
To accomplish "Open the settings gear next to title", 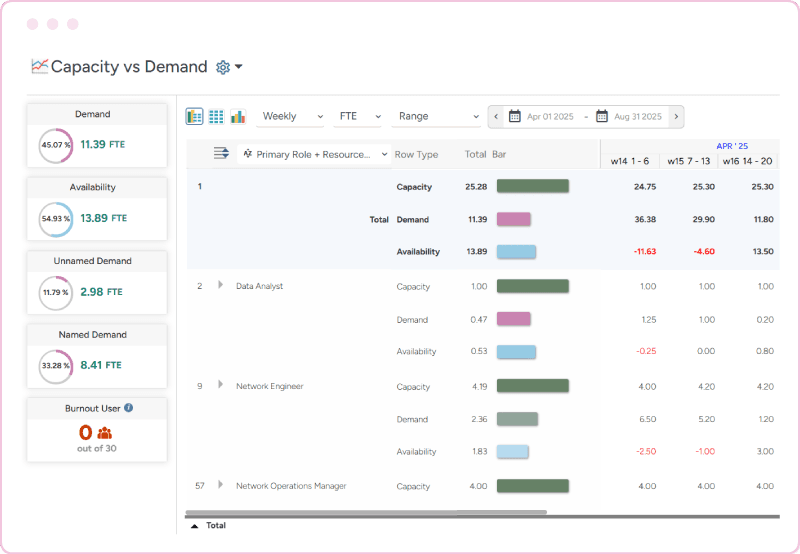I will (x=224, y=67).
